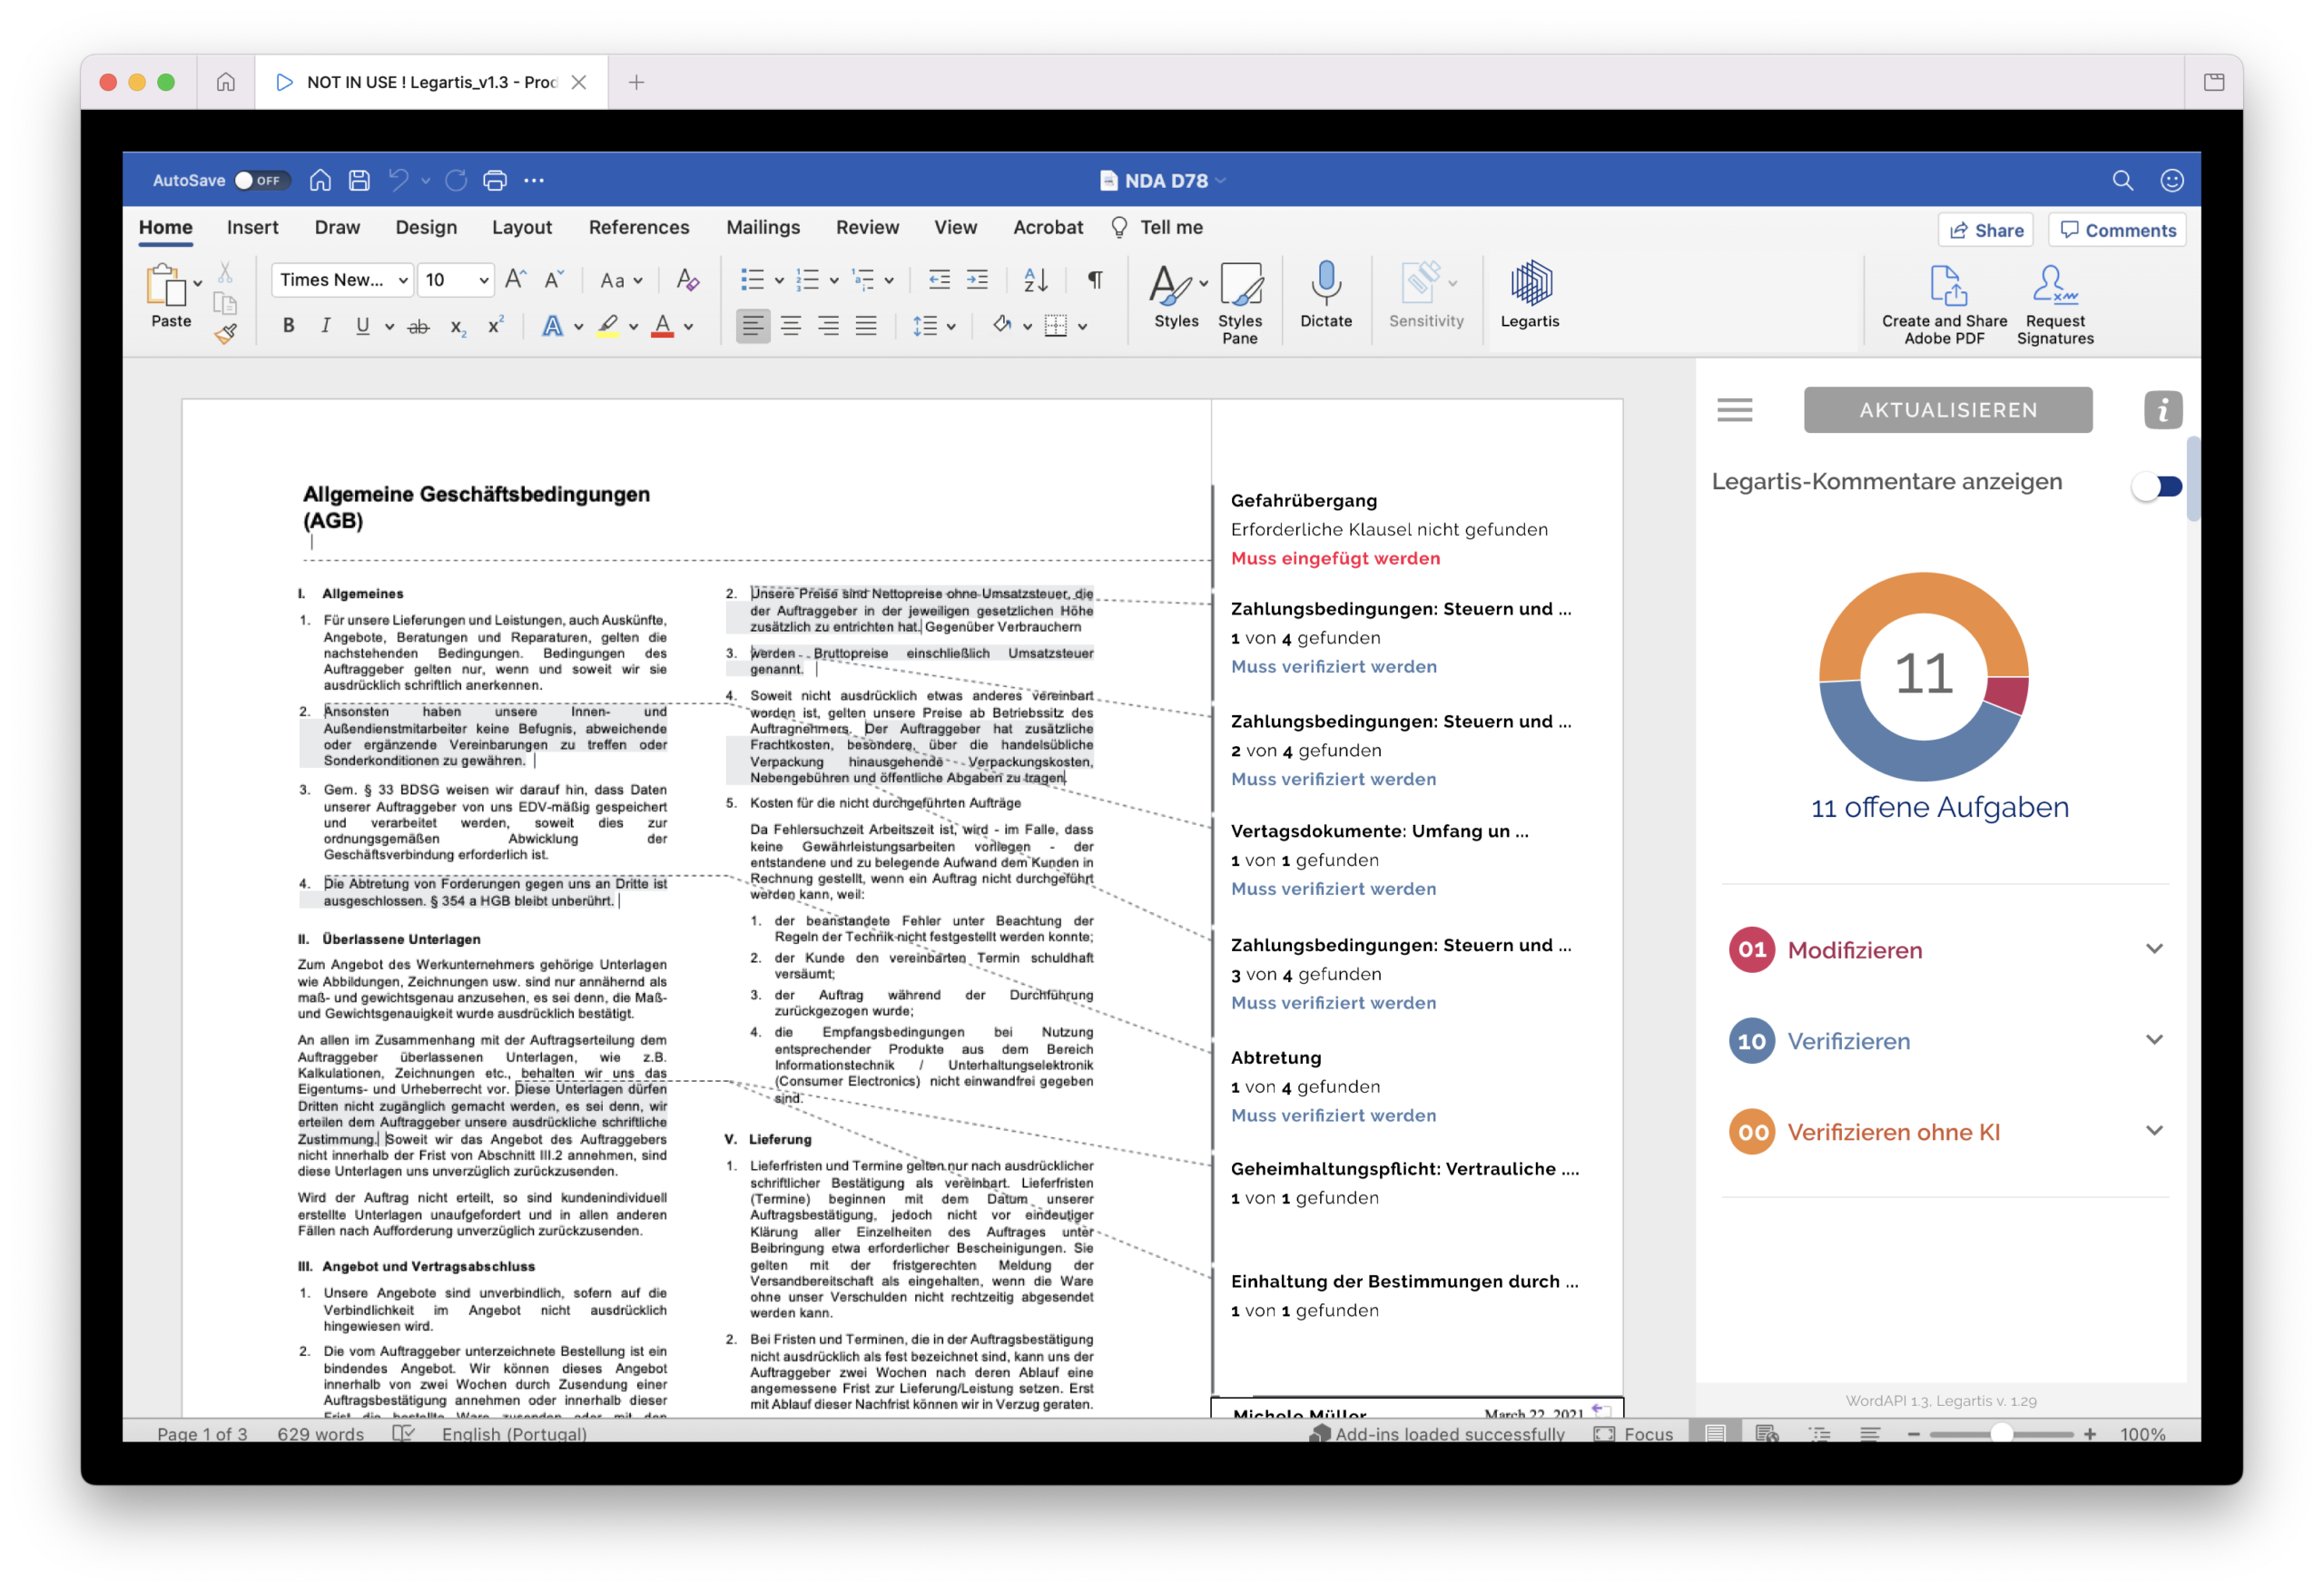Open the Review ribbon tab

coord(867,227)
